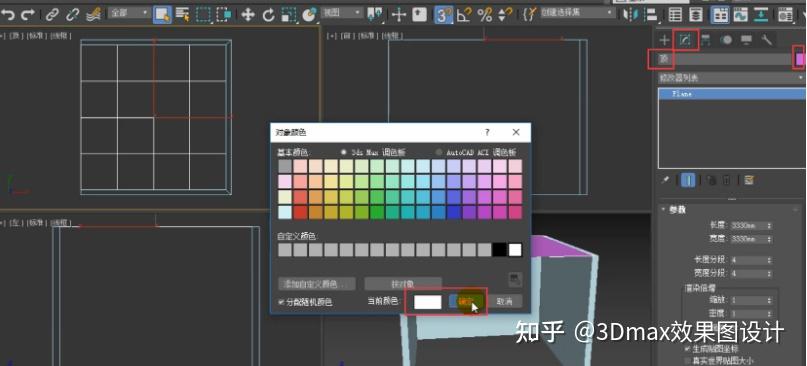Viewport: 807px width, 366px height.
Task: Open the Material Editor icon
Action: 785,14
